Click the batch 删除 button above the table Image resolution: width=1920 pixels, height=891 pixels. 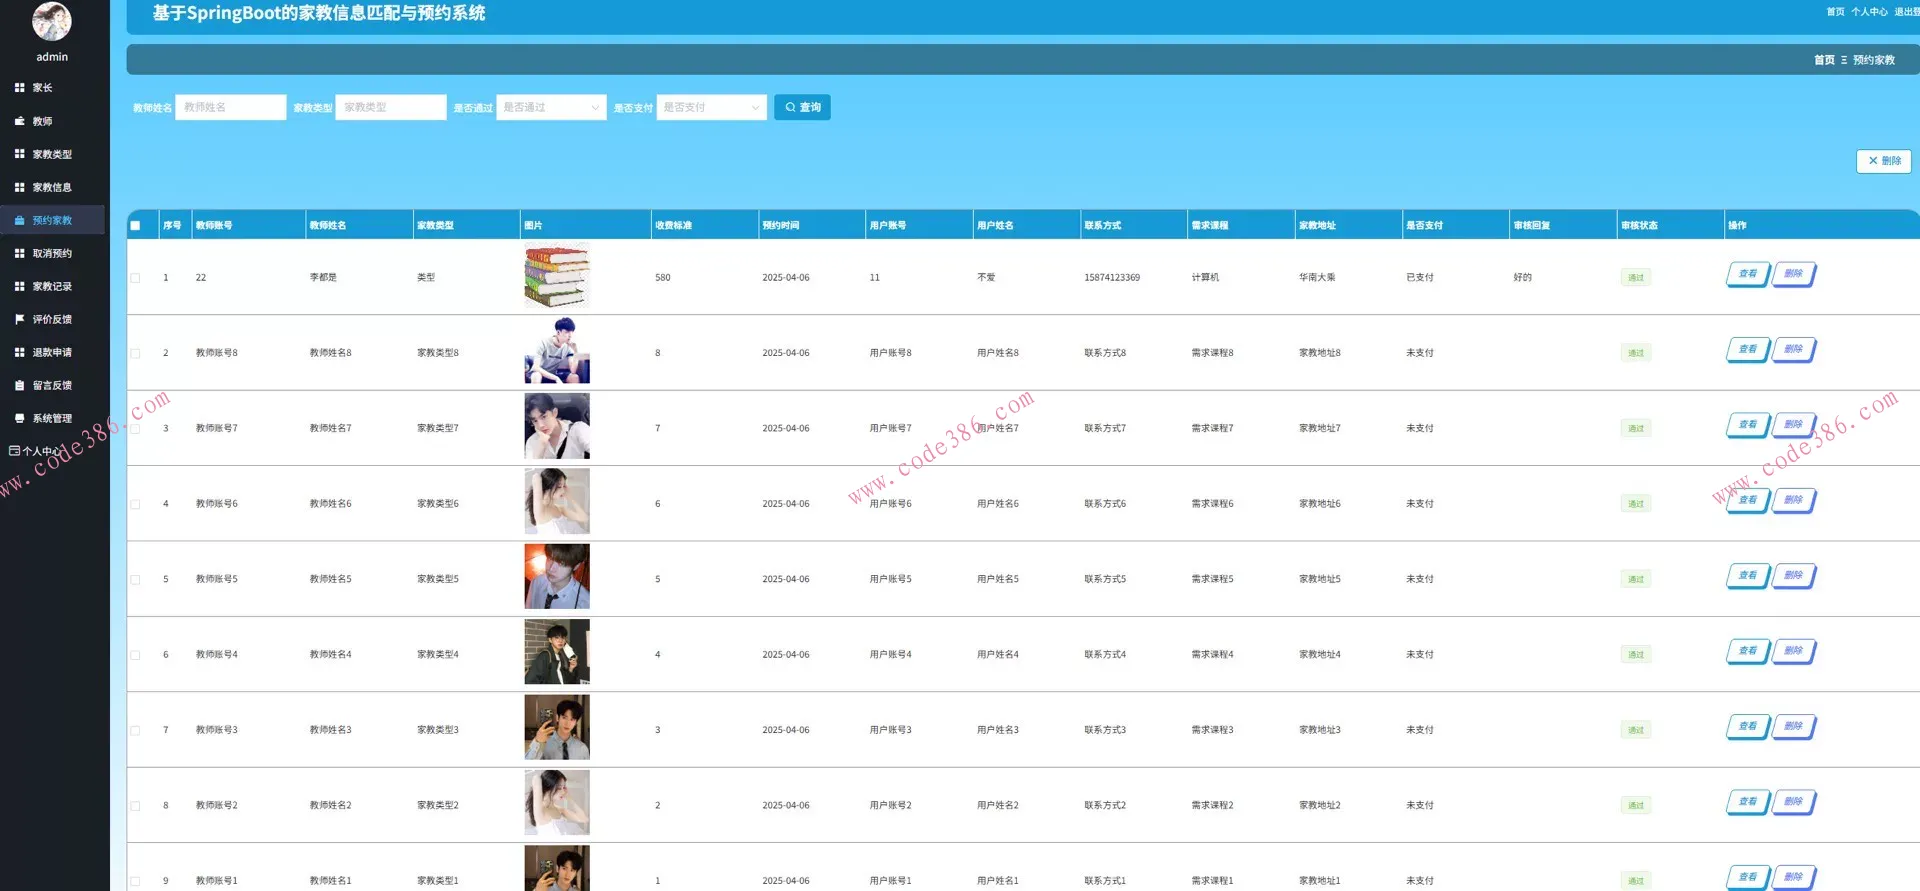[1884, 161]
